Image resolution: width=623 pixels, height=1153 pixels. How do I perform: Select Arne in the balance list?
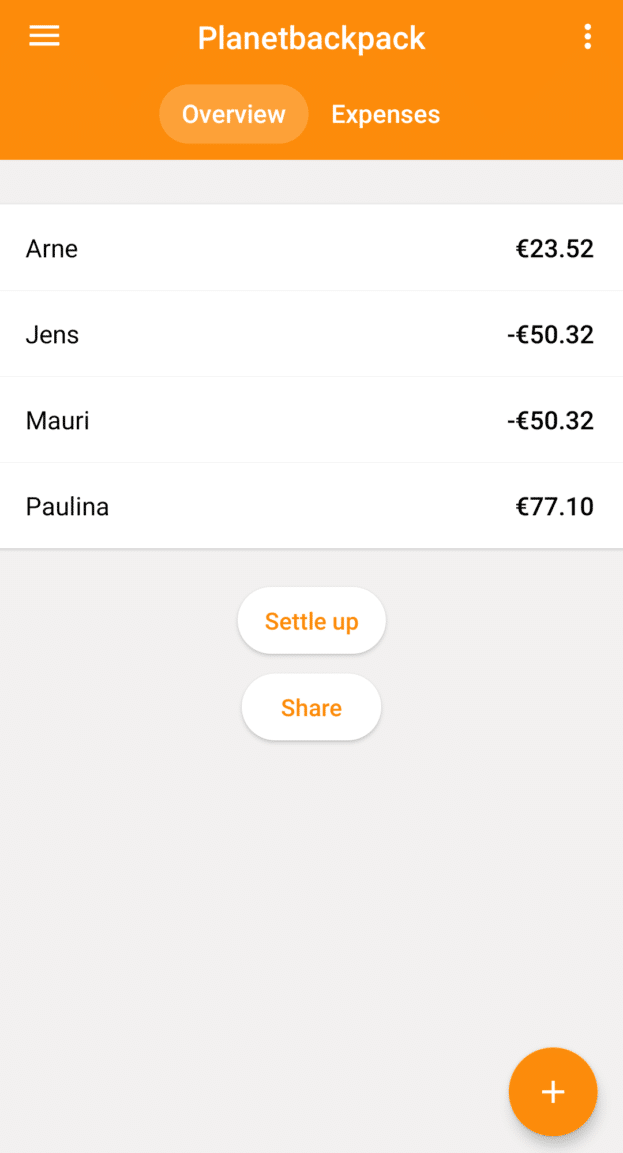coord(52,248)
